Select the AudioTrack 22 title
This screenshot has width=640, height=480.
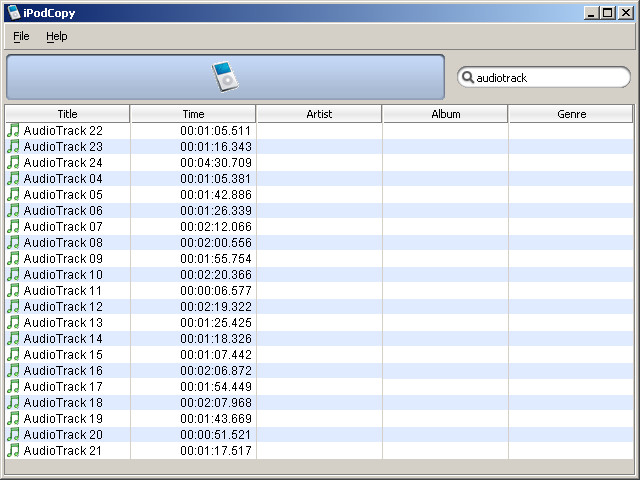point(63,131)
